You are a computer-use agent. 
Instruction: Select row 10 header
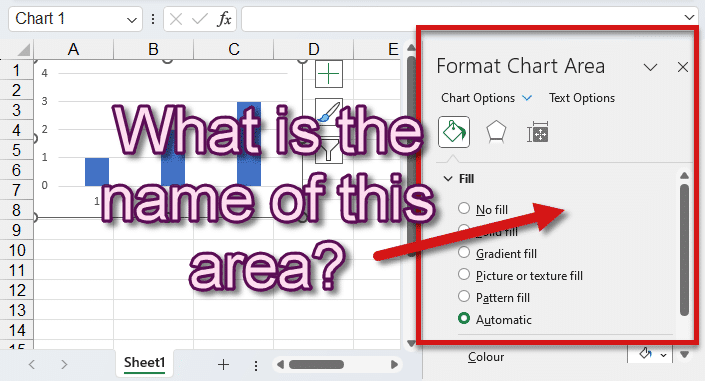click(17, 250)
